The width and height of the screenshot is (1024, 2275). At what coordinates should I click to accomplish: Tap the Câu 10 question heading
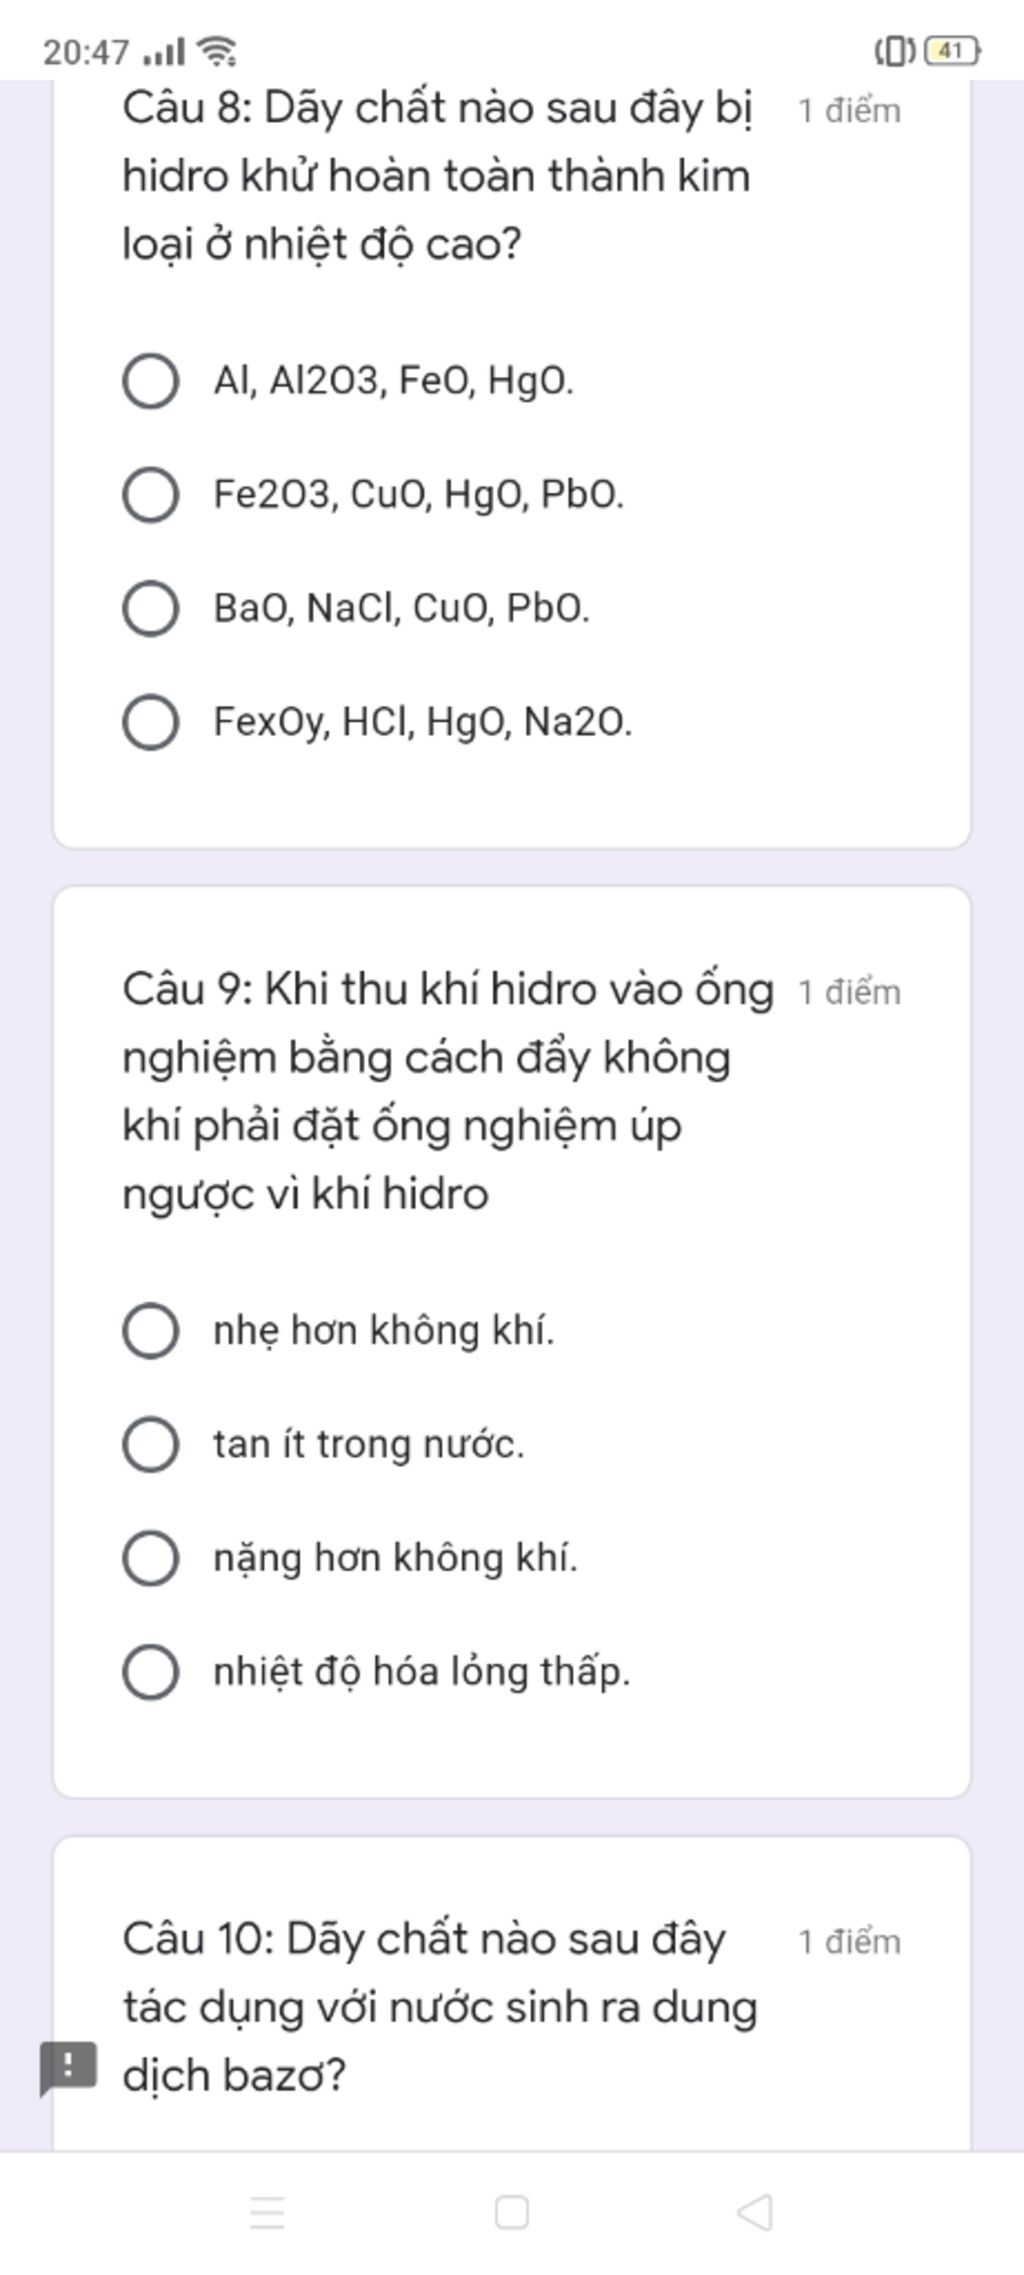pyautogui.click(x=439, y=2008)
